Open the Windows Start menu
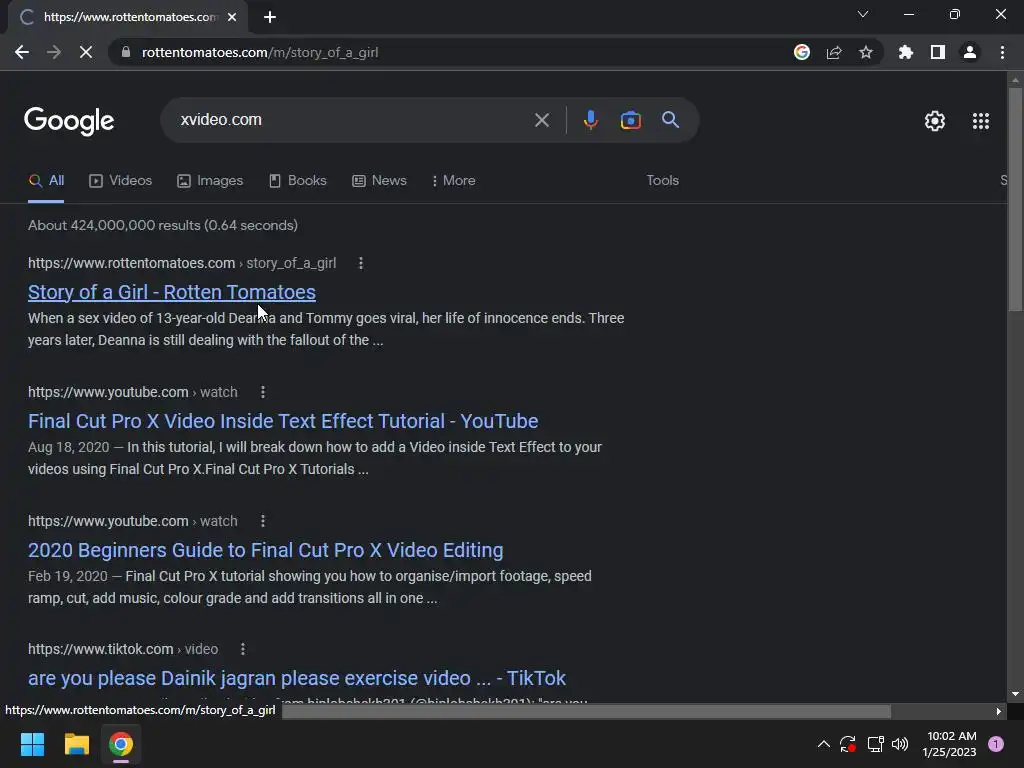Image resolution: width=1024 pixels, height=768 pixels. click(32, 744)
